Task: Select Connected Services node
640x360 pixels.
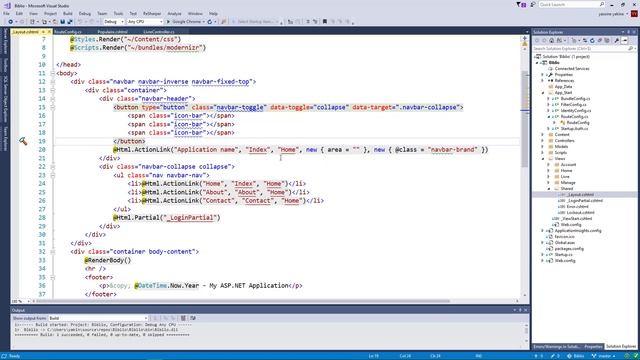Action: point(572,69)
